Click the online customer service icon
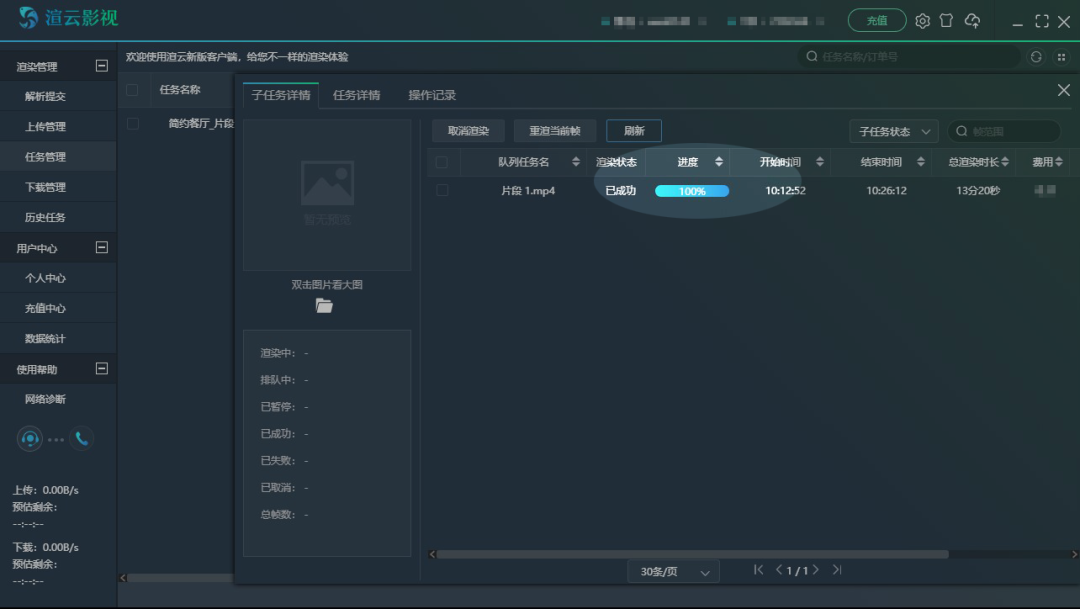Screen dimensions: 1080x609 pos(30,438)
